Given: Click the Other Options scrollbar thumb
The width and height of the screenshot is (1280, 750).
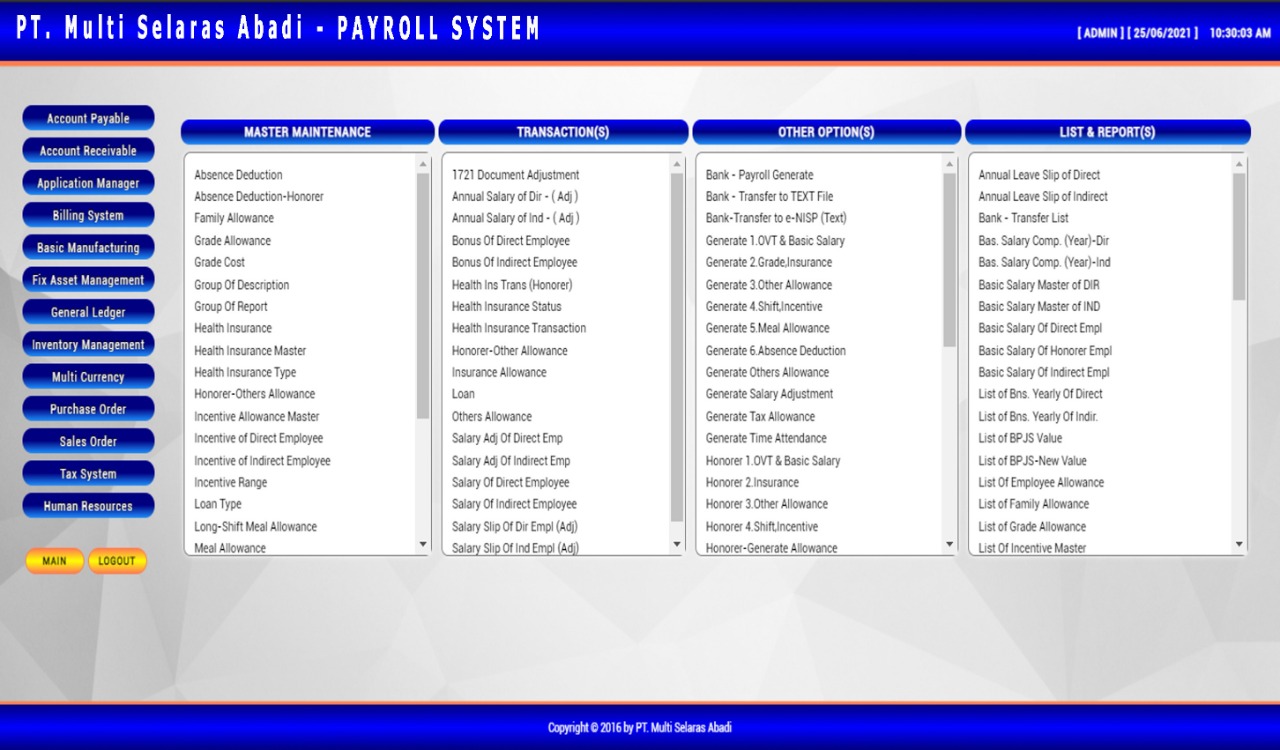Looking at the screenshot, I should click(950, 260).
